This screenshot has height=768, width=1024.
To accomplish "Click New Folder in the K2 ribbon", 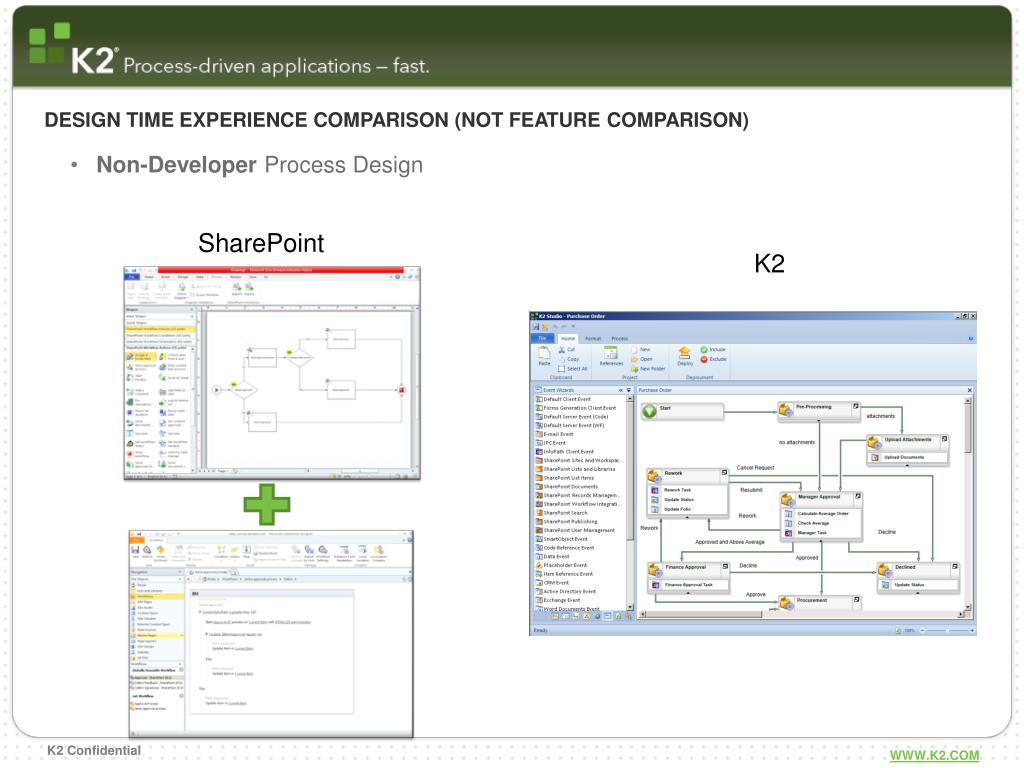I will click(648, 369).
